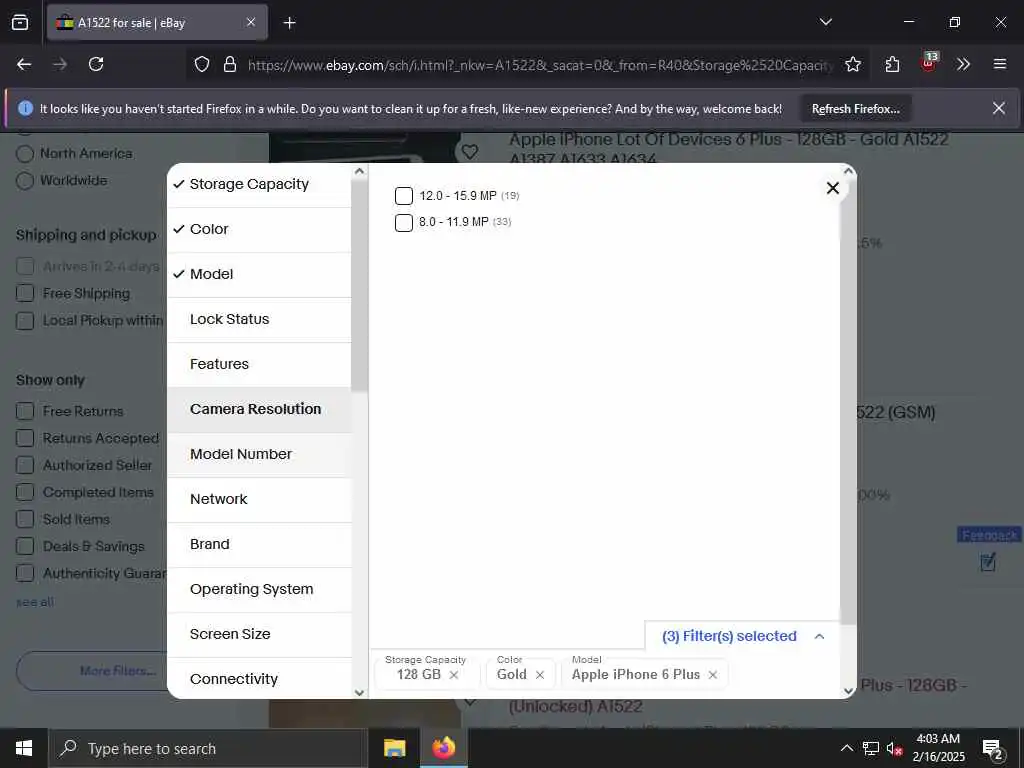Check the 8.0 - 11.9 MP checkbox
This screenshot has height=768, width=1024.
coord(404,222)
